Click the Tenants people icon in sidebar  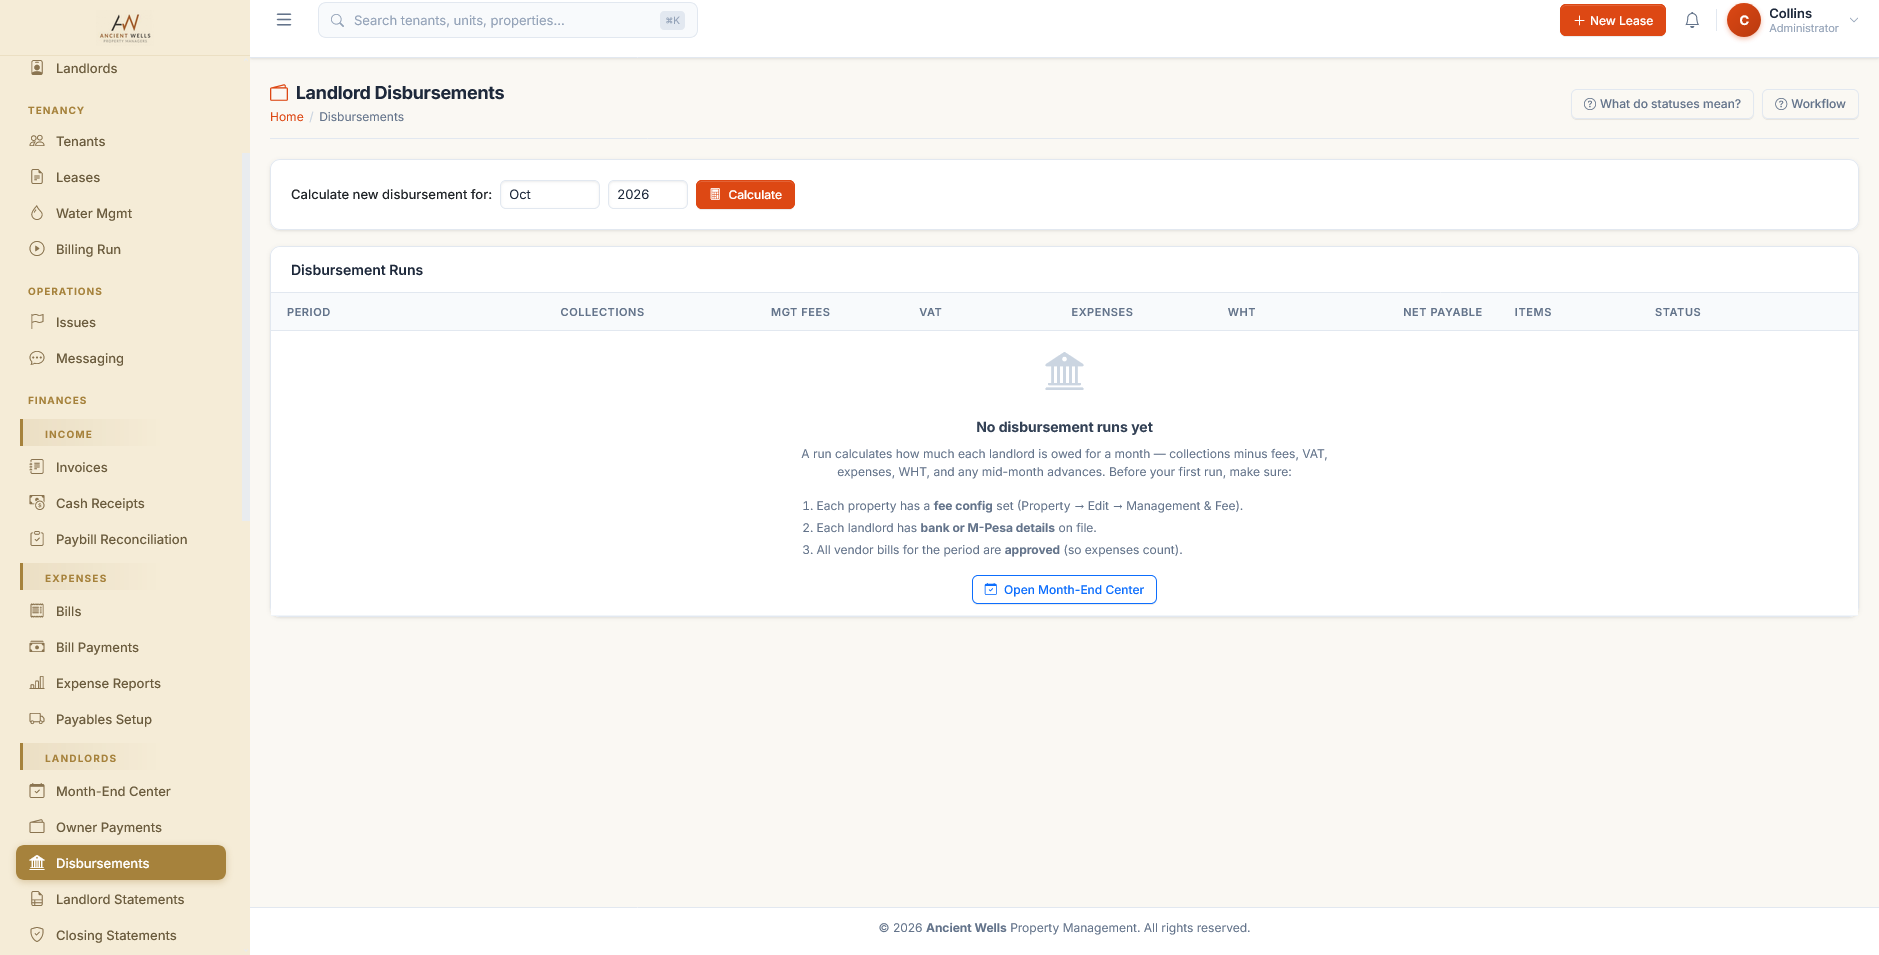(x=37, y=141)
